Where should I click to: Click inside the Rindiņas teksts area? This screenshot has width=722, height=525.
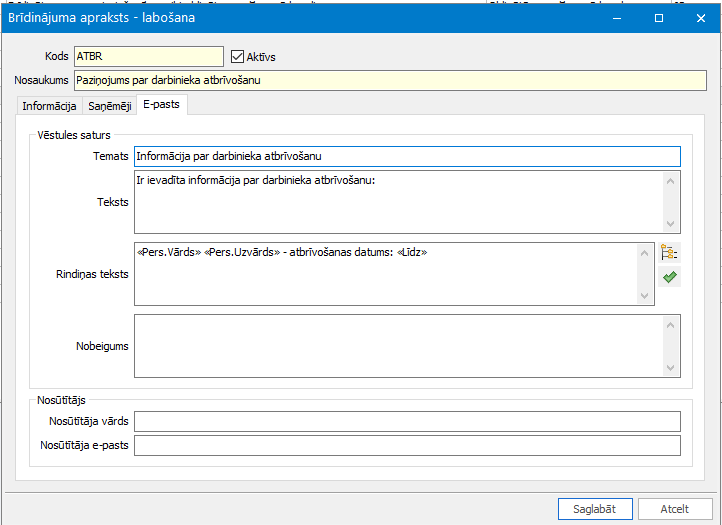click(x=387, y=273)
